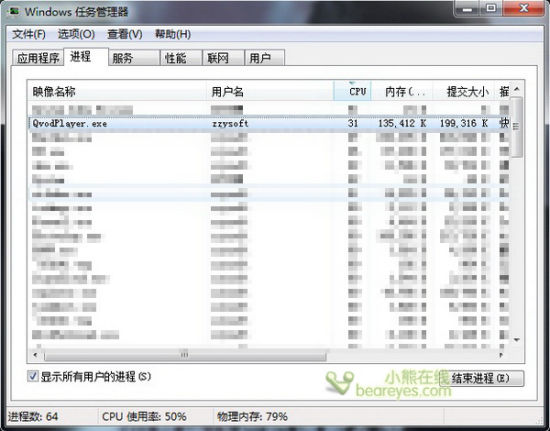Screen dimensions: 550x431
Task: Sort by 内存 column header
Action: pyautogui.click(x=402, y=92)
